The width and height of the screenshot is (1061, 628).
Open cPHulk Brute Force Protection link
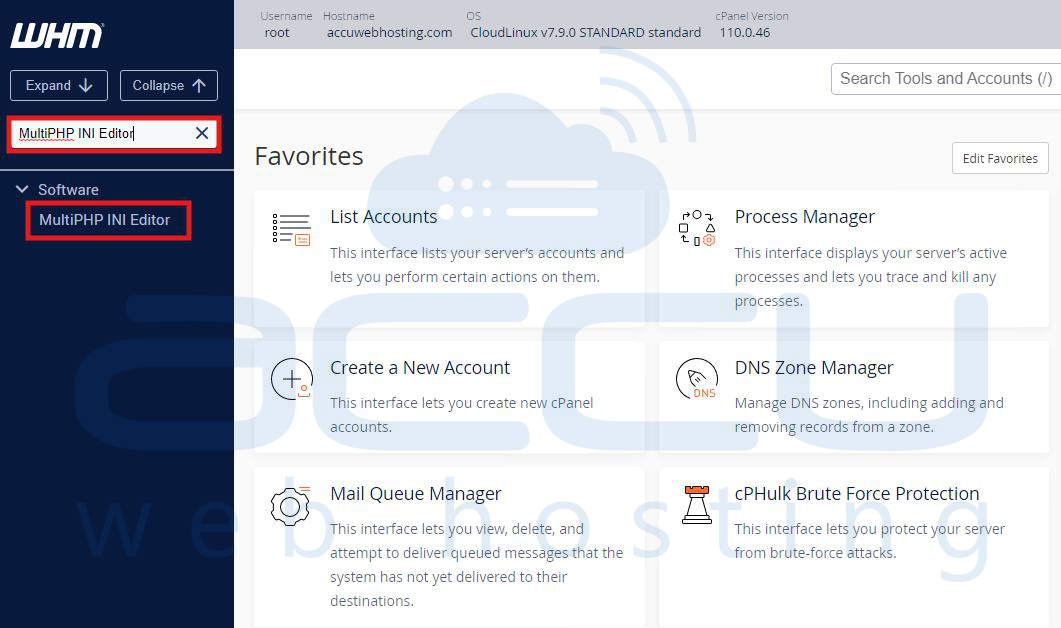857,493
